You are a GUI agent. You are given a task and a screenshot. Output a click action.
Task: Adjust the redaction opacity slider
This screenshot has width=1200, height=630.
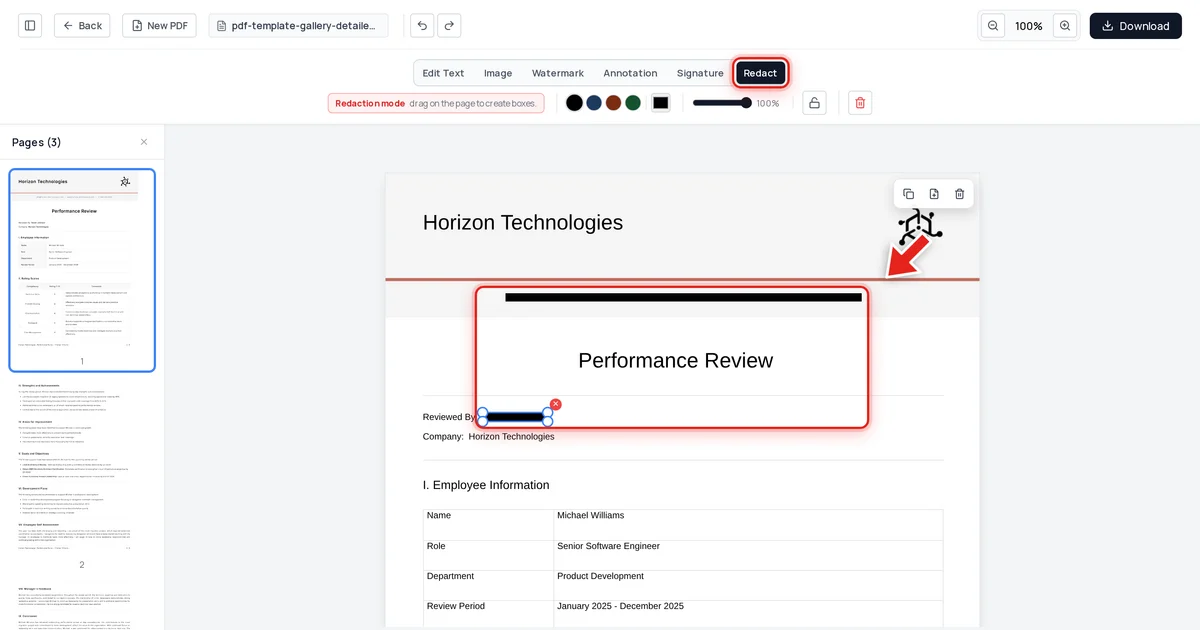coord(722,103)
